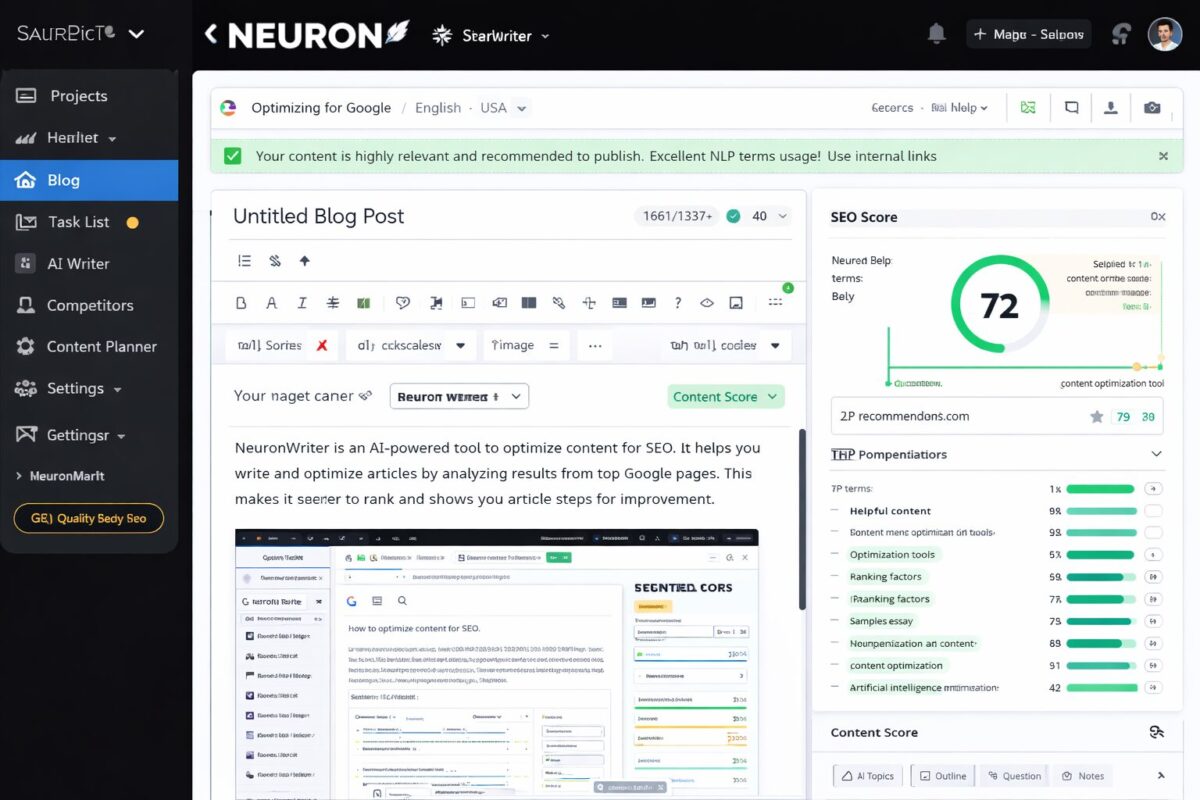Click the GE Quality Bedy Seo button
1200x800 pixels.
tap(88, 518)
